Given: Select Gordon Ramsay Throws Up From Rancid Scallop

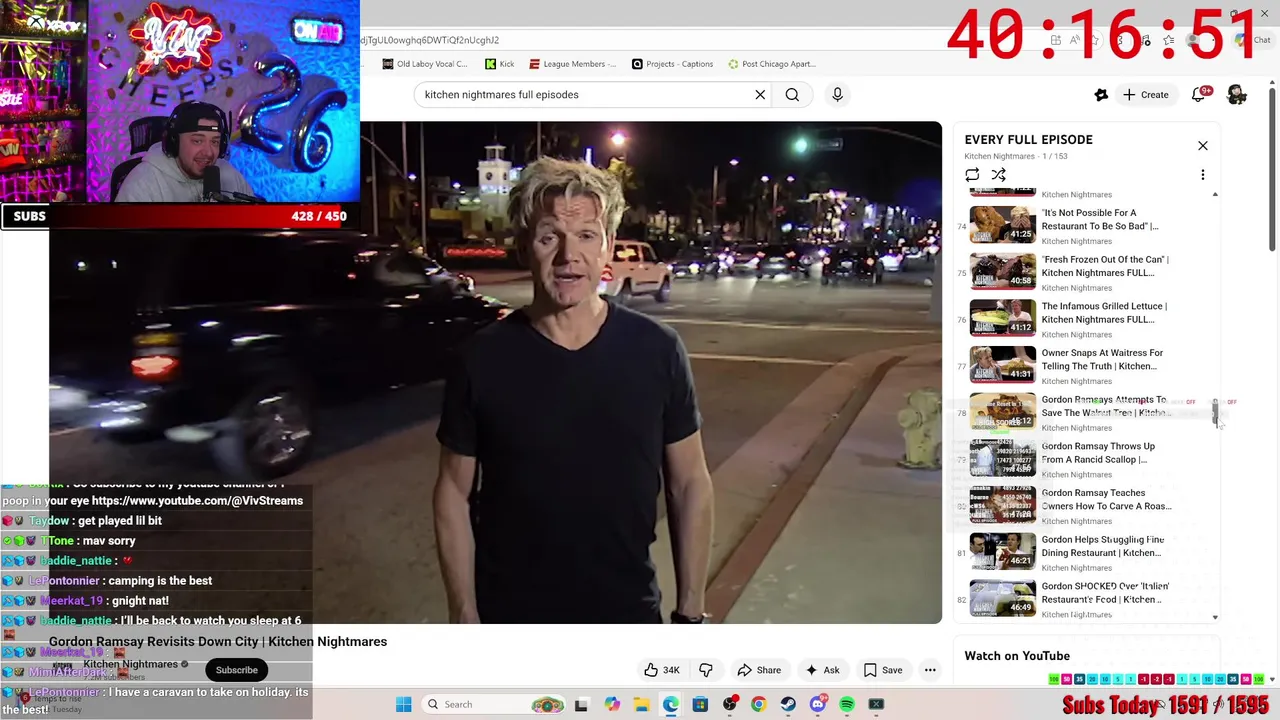Looking at the screenshot, I should pos(1087,459).
